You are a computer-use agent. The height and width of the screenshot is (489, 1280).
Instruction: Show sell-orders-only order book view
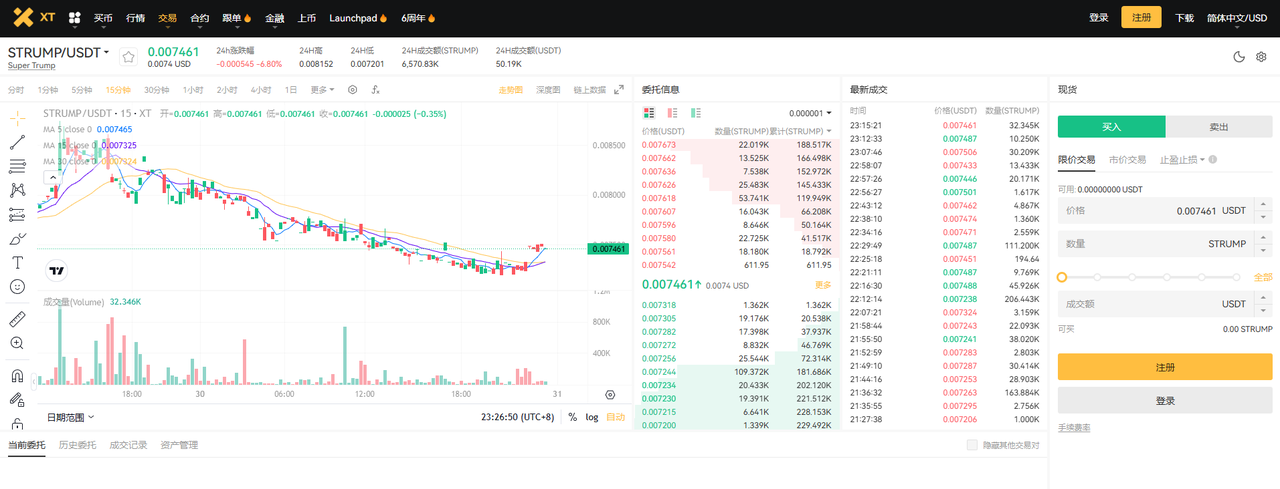coord(672,113)
